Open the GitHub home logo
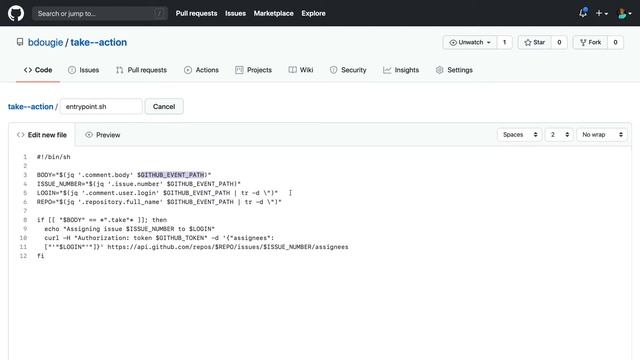 (x=16, y=13)
